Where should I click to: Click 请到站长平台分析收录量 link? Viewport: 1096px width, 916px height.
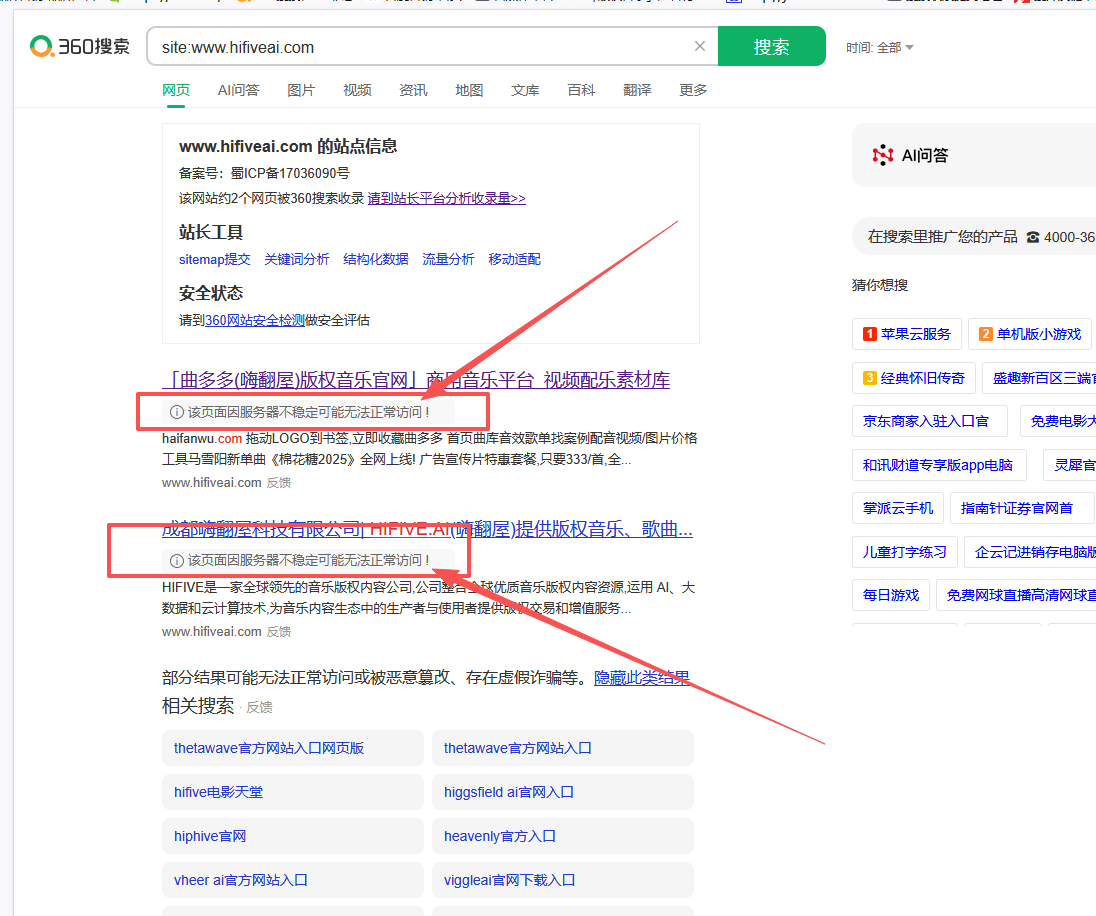tap(447, 199)
